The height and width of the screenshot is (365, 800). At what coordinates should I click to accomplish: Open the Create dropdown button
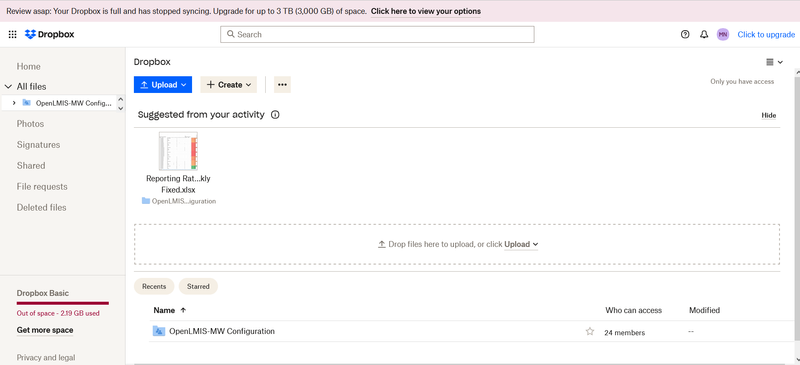(229, 85)
